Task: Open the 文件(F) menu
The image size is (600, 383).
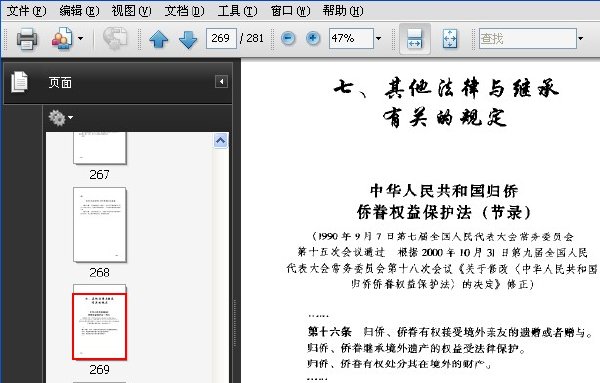Action: pos(26,11)
